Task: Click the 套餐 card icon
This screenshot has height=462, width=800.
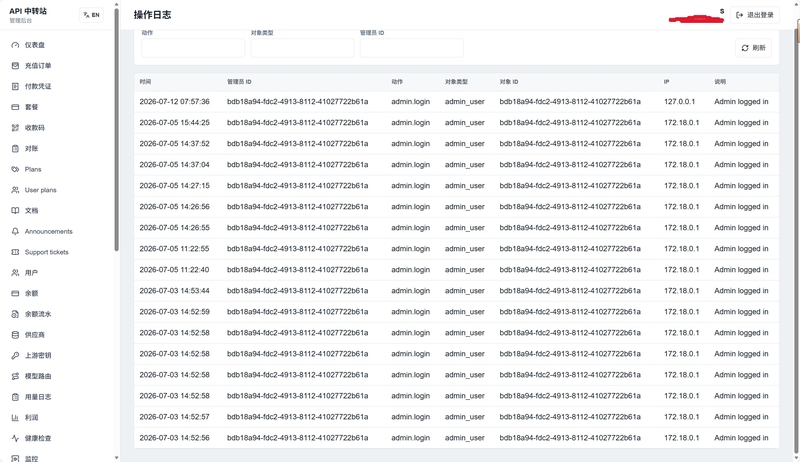Action: [x=15, y=107]
